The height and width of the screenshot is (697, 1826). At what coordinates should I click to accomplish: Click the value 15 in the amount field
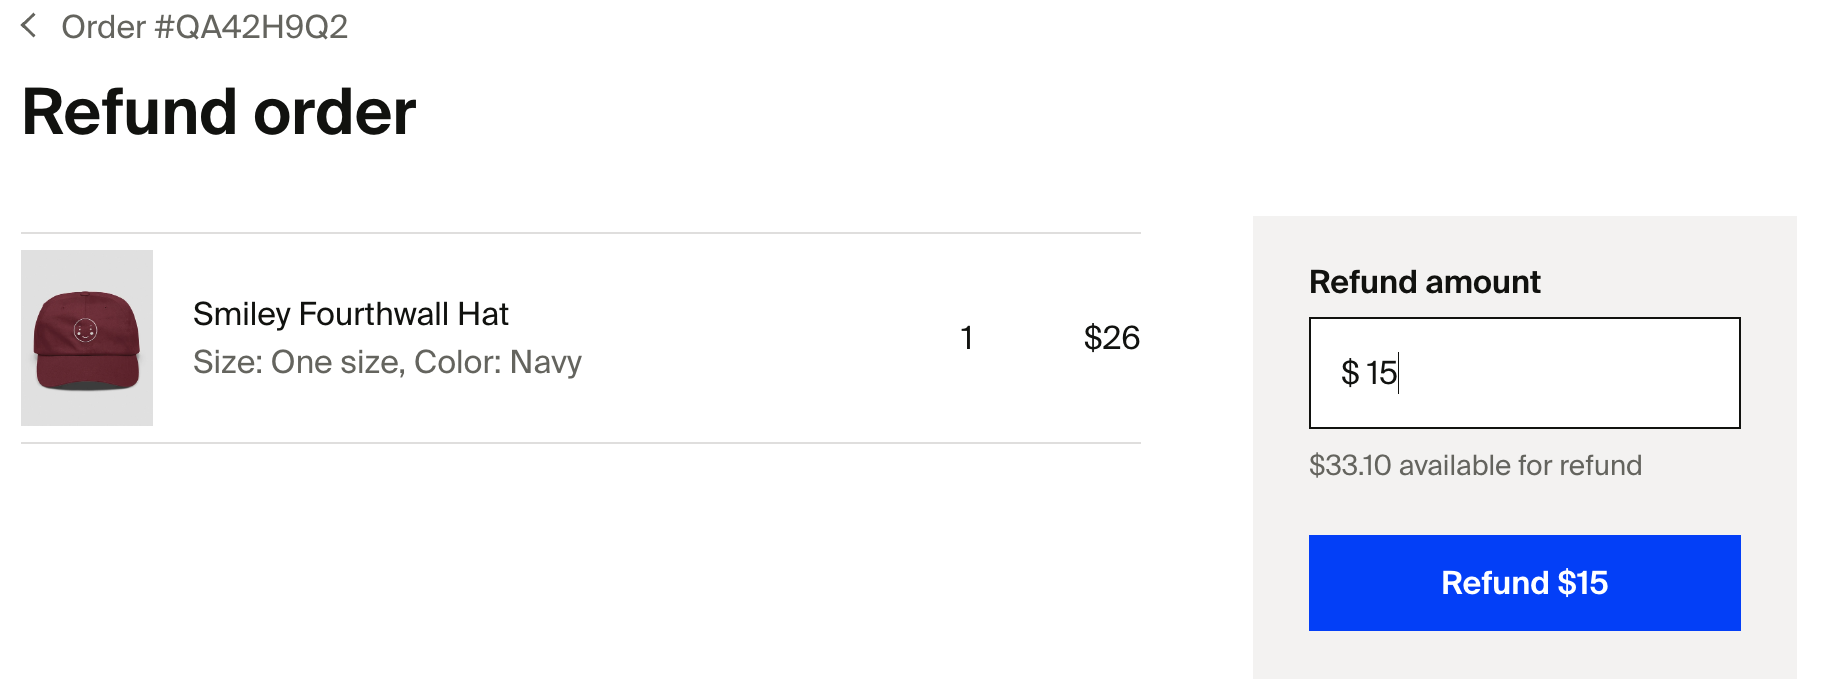click(1381, 373)
